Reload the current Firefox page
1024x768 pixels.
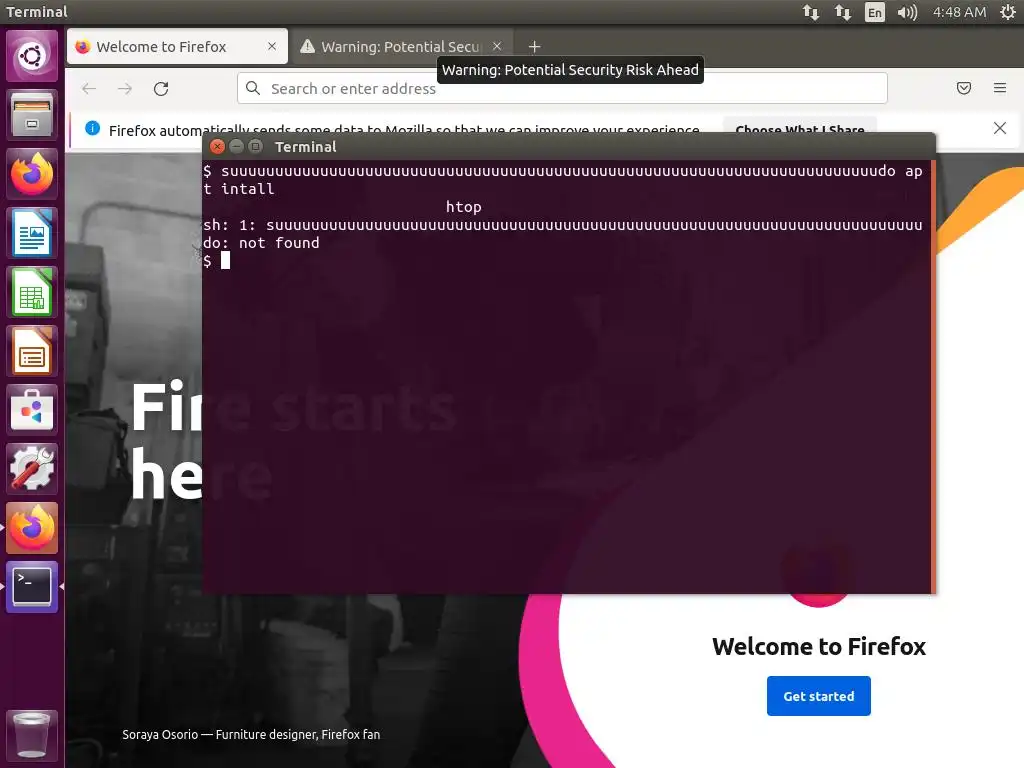(161, 89)
